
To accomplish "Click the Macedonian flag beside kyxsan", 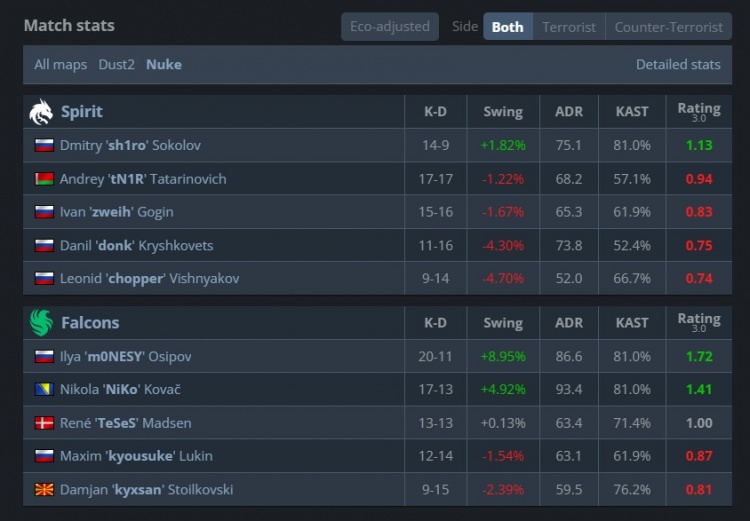I will (x=43, y=490).
